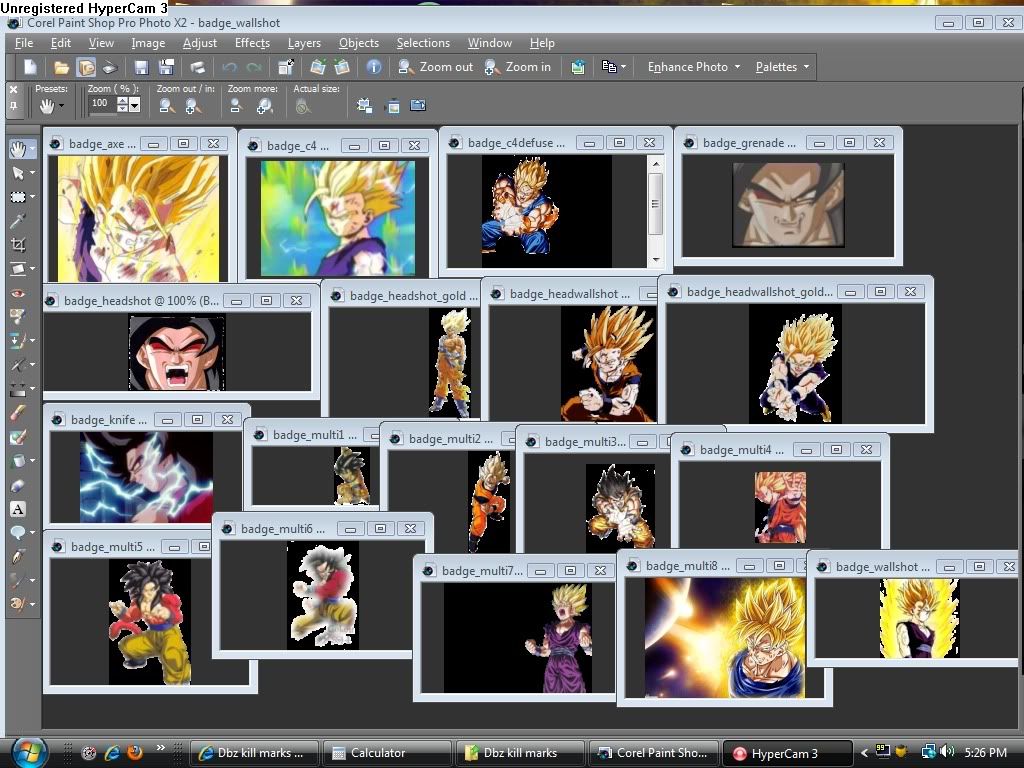
Task: Open a file using the folder icon
Action: (x=61, y=67)
